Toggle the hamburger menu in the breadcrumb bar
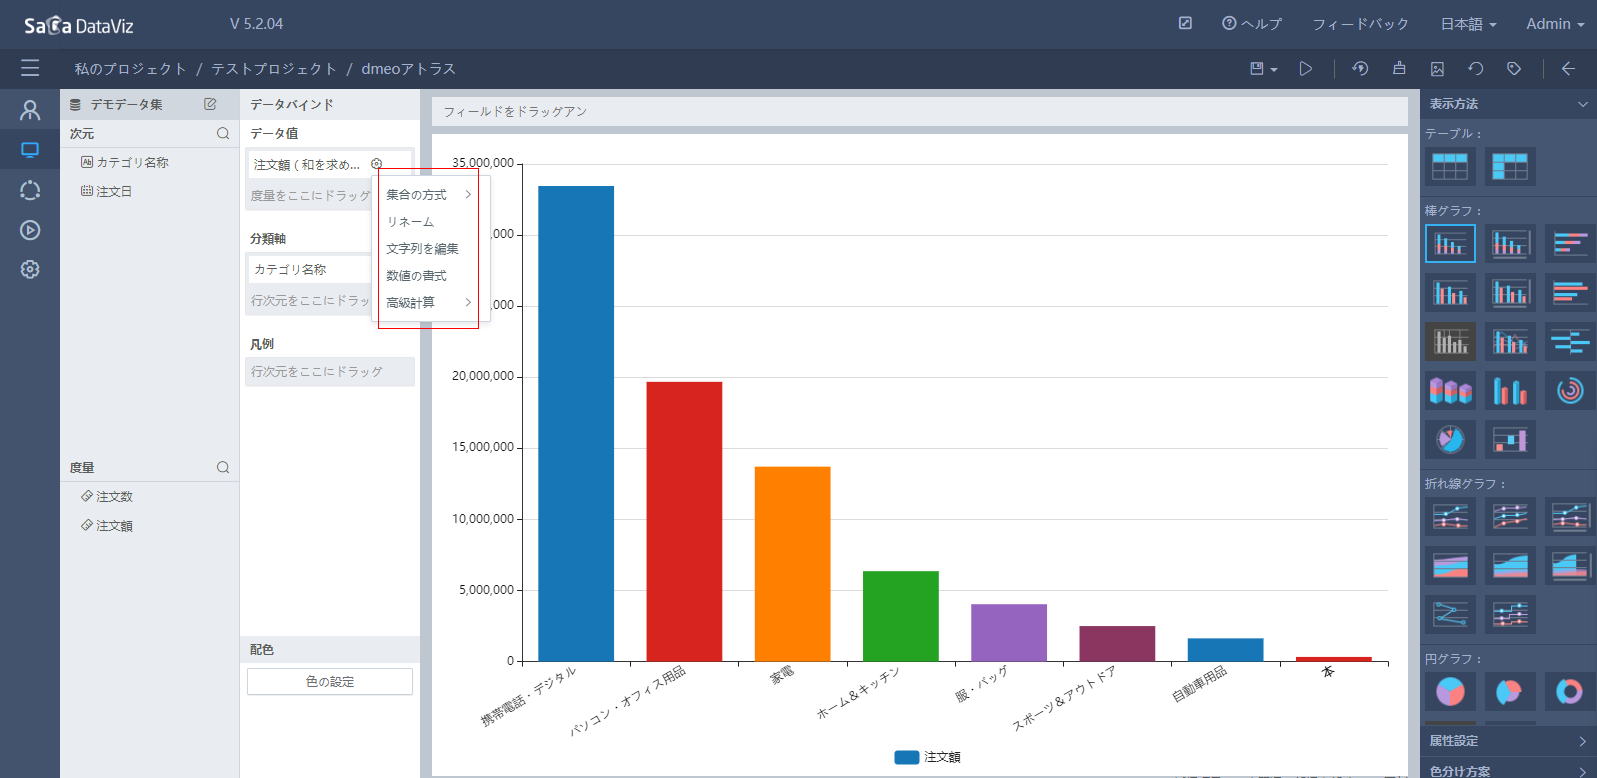 click(x=30, y=68)
